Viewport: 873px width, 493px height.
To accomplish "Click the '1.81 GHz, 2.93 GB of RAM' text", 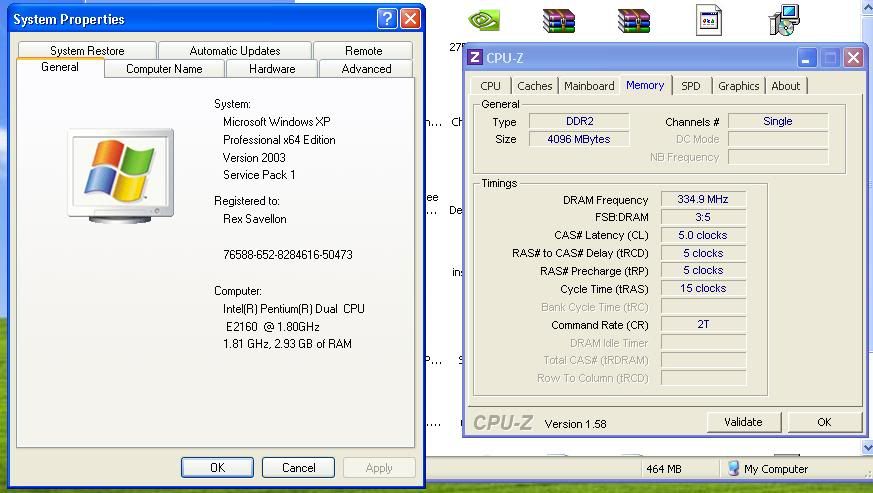I will (x=287, y=344).
